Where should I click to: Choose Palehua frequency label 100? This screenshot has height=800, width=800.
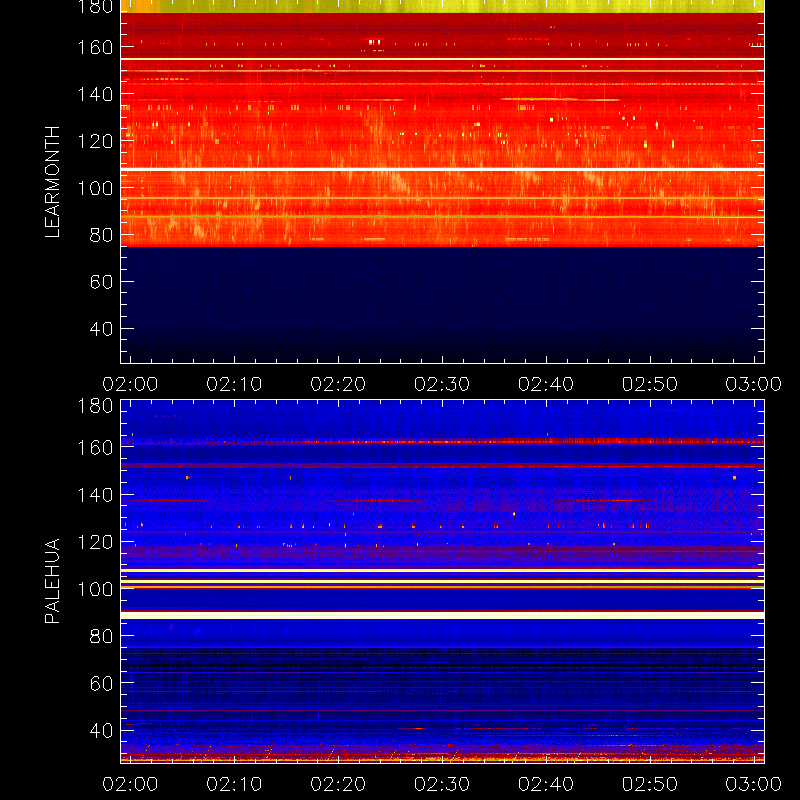coord(95,589)
